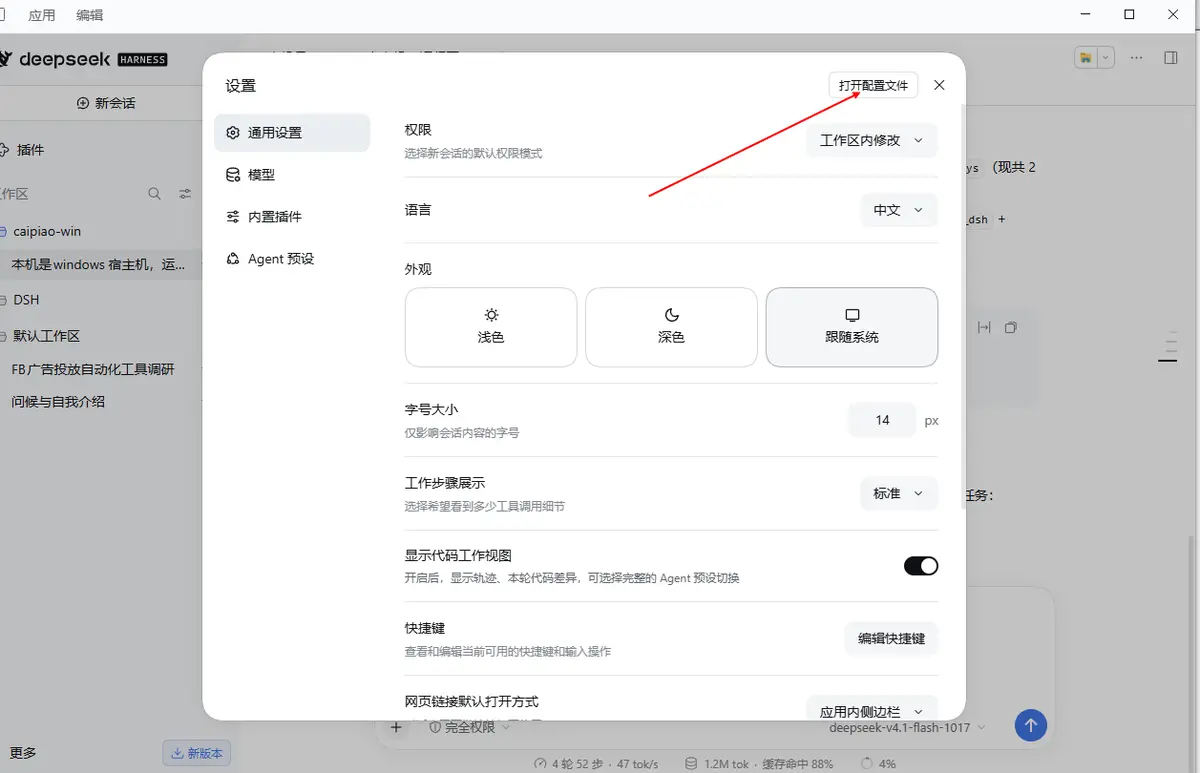Open the 打开配置文件 config file button

[873, 85]
